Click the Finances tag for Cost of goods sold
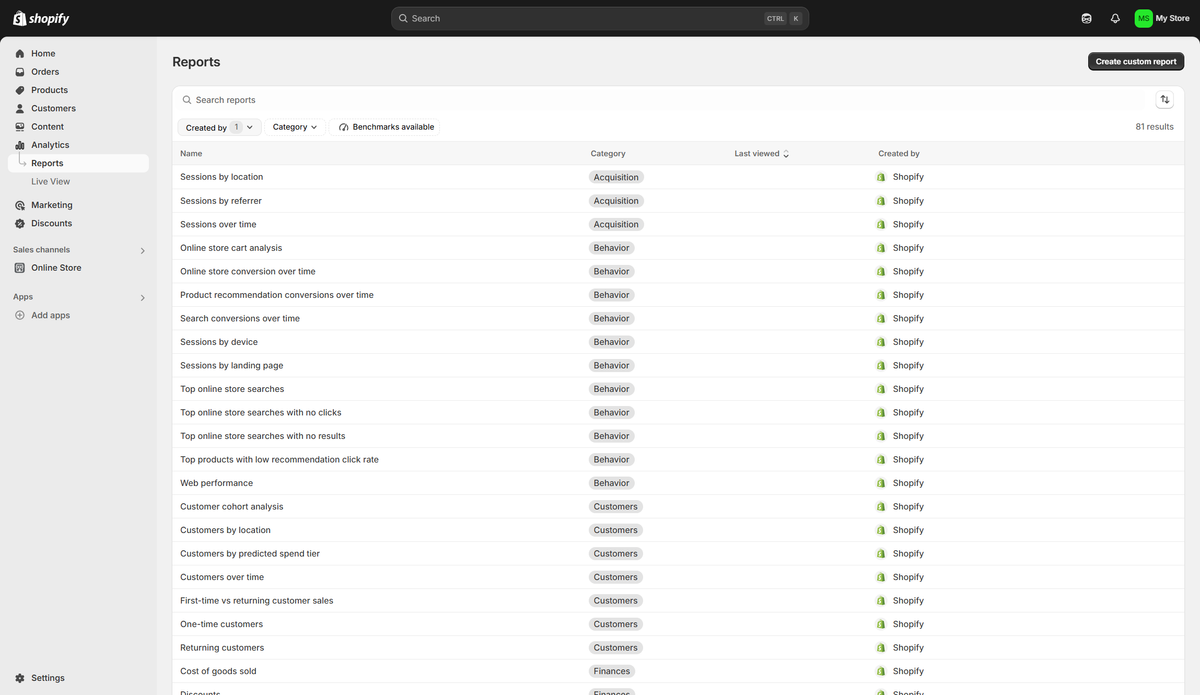The width and height of the screenshot is (1200, 695). point(612,671)
